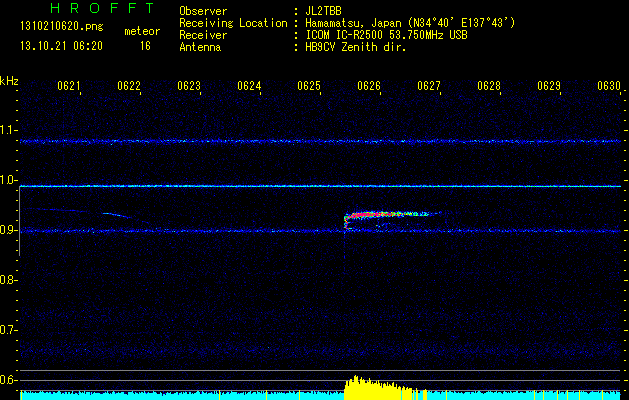Click the 0626 time marker
Image resolution: width=629 pixels, height=400 pixels.
[369, 87]
